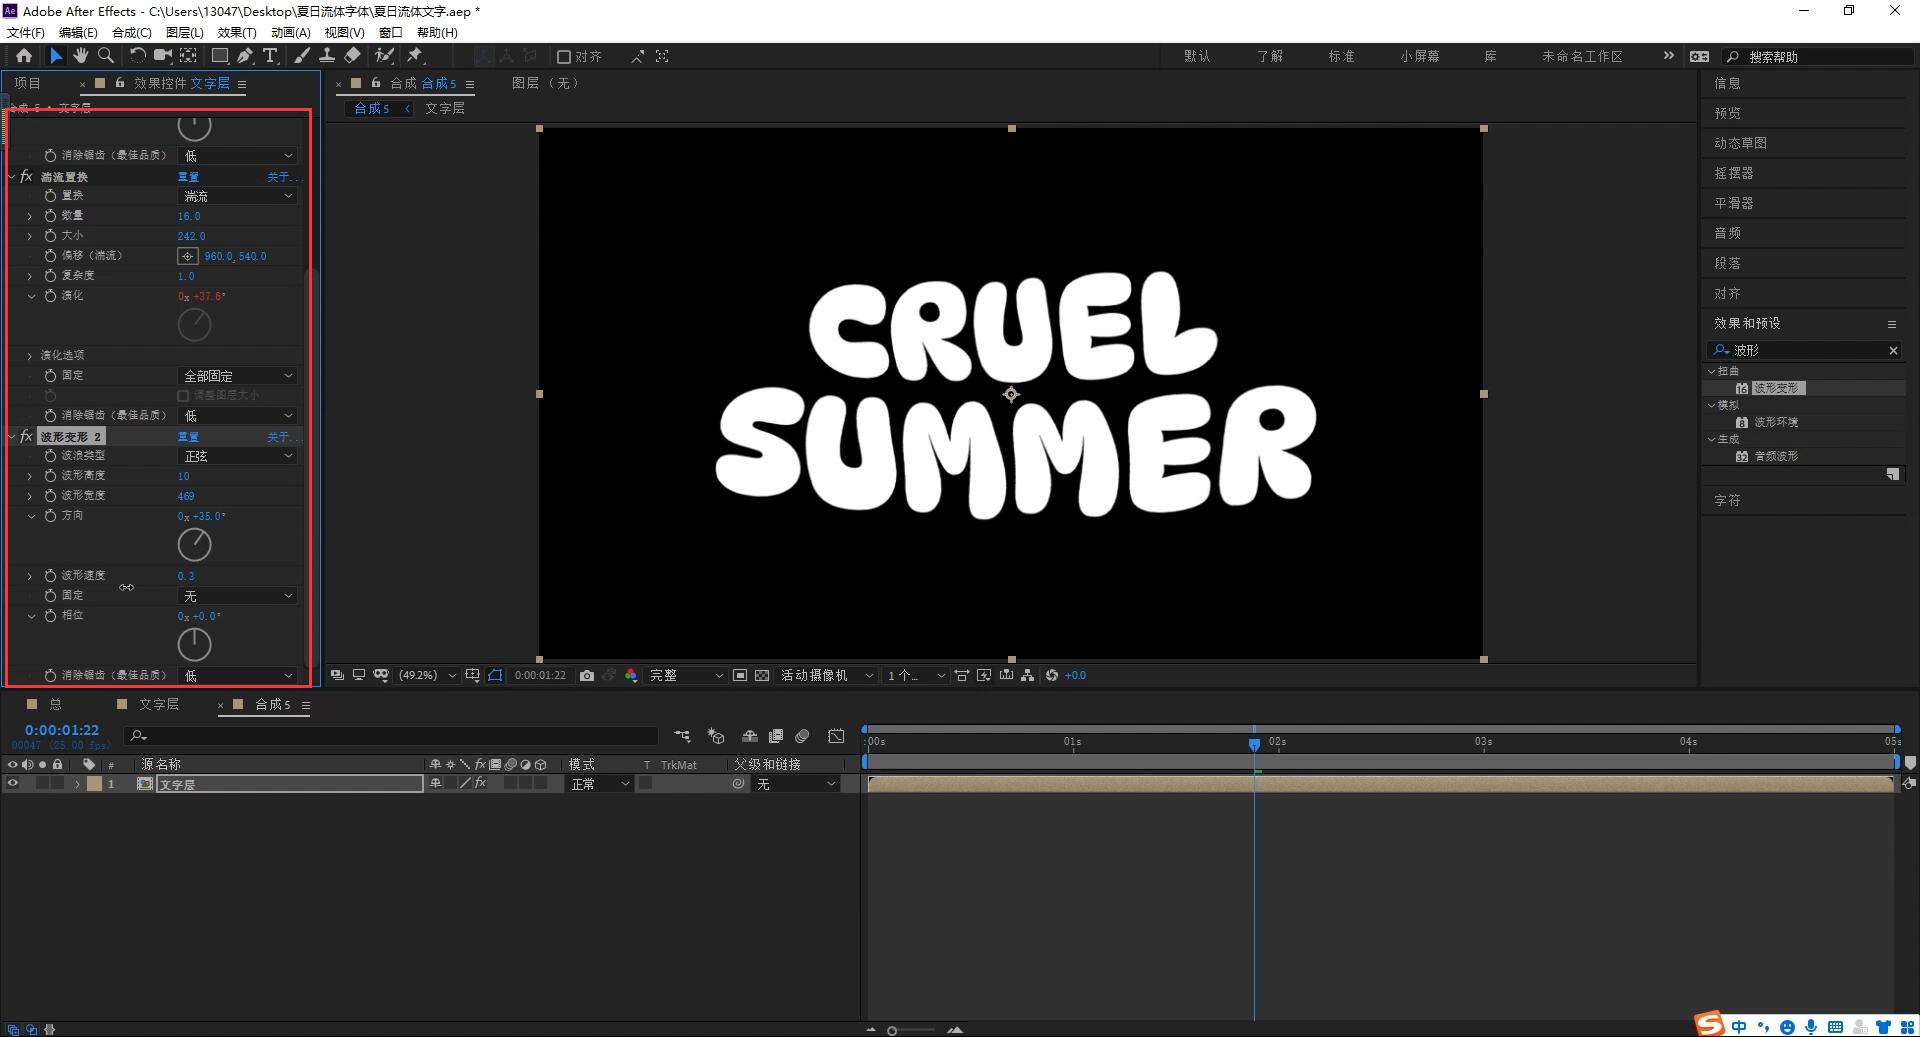
Task: Clear the 波形 effects search box
Action: tap(1893, 351)
